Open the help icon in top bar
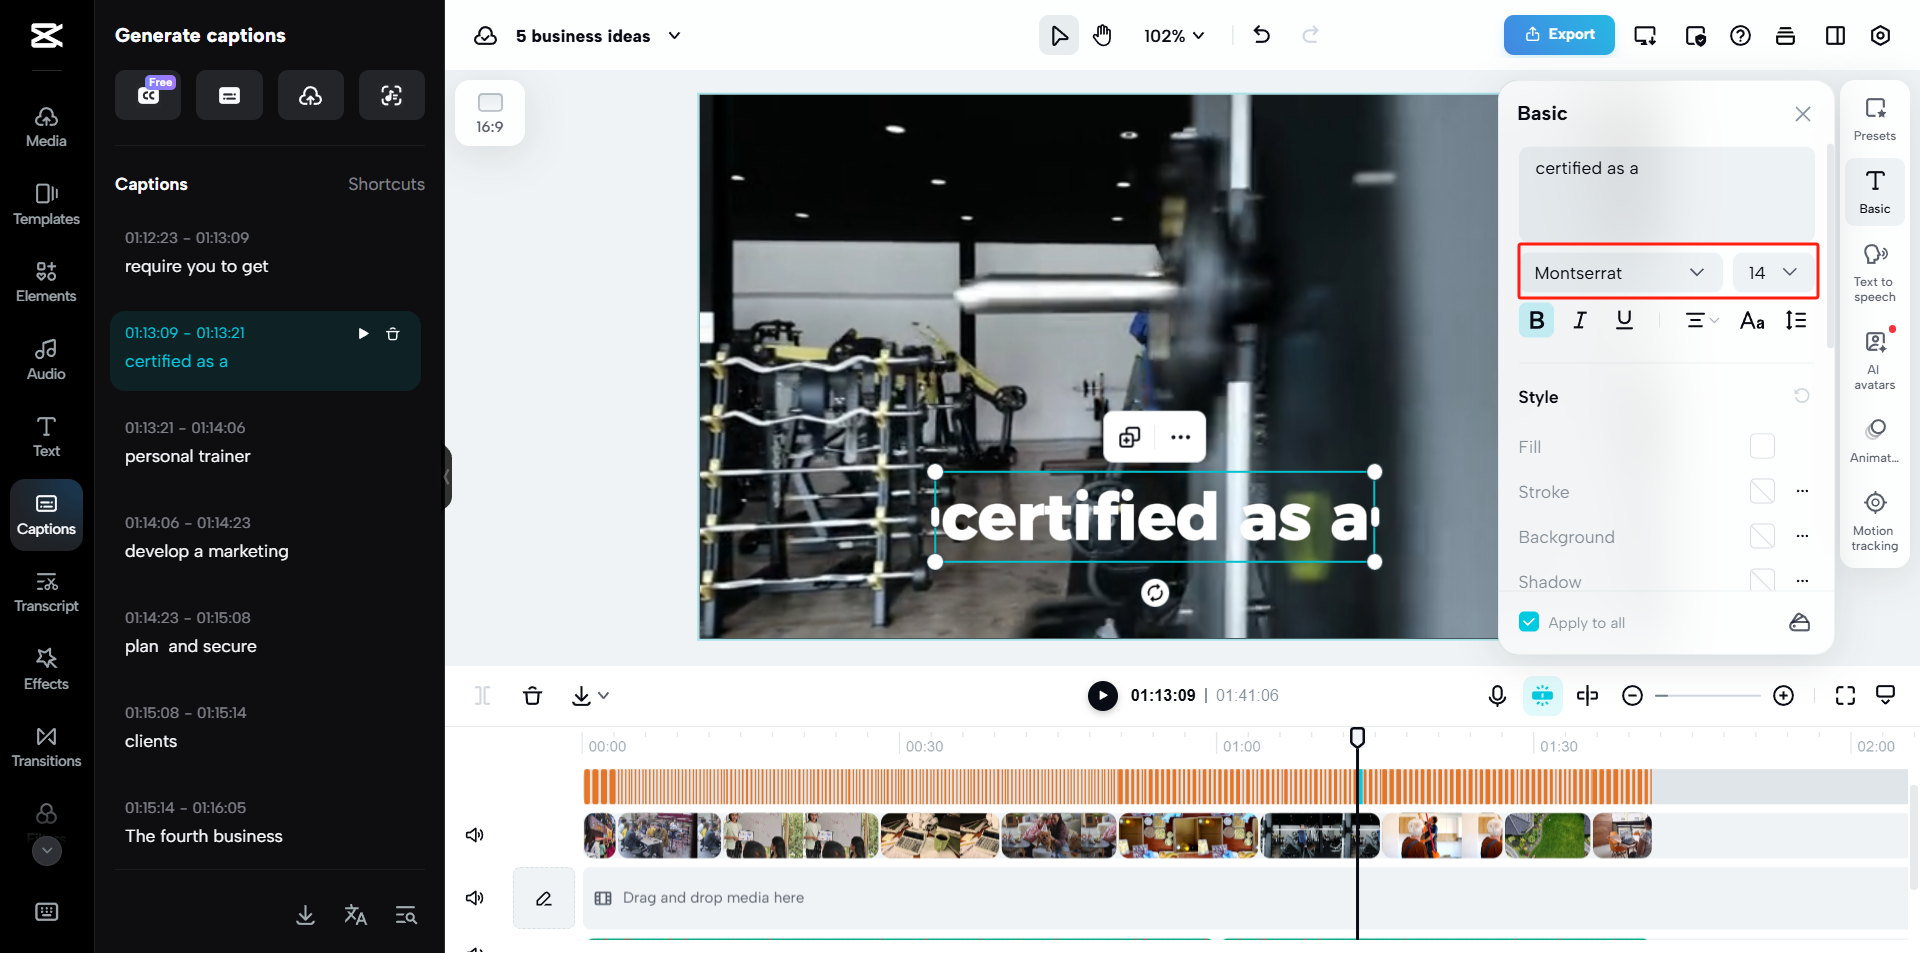1920x953 pixels. click(x=1740, y=36)
